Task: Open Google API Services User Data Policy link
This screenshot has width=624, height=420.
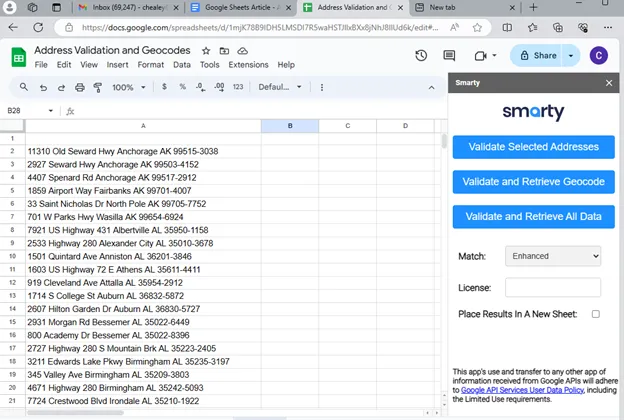Action: coord(524,391)
